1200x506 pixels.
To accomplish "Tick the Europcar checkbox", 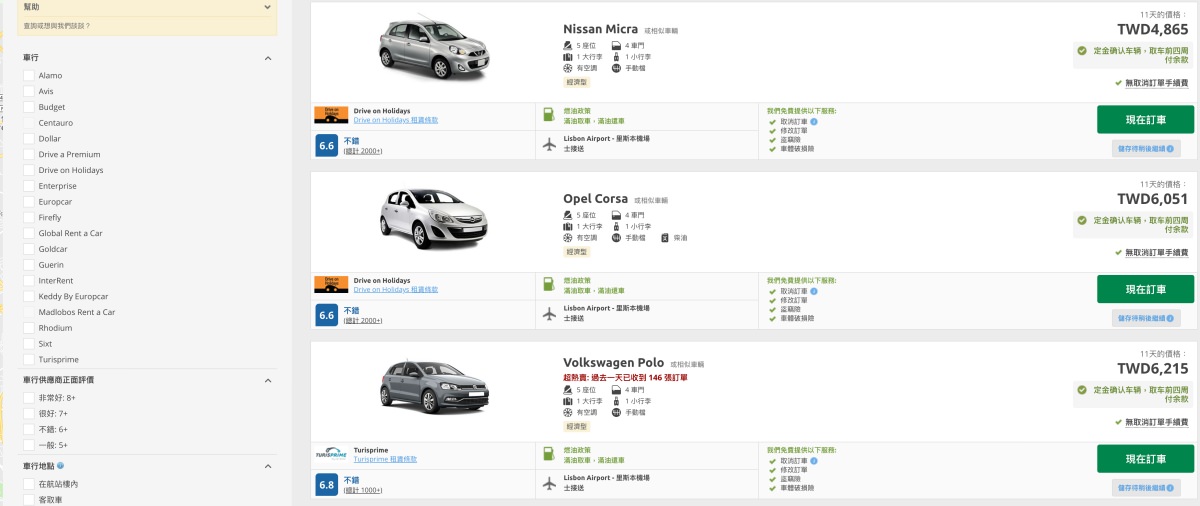I will click(28, 201).
